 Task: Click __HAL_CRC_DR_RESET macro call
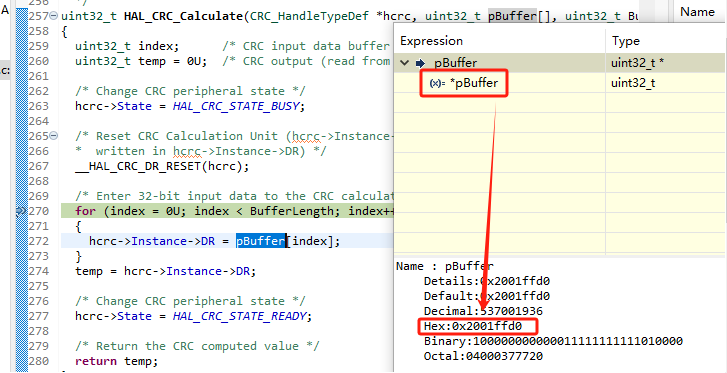click(162, 166)
